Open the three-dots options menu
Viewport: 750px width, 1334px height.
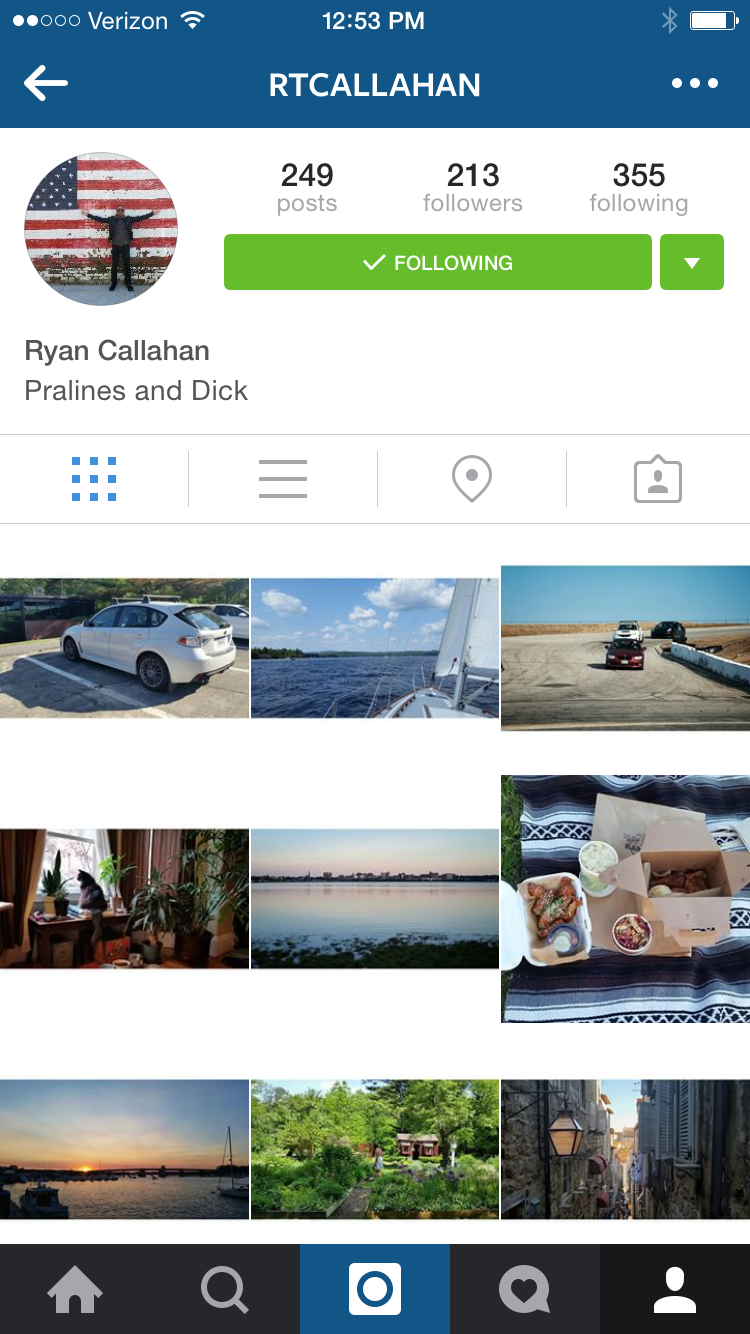pos(694,84)
